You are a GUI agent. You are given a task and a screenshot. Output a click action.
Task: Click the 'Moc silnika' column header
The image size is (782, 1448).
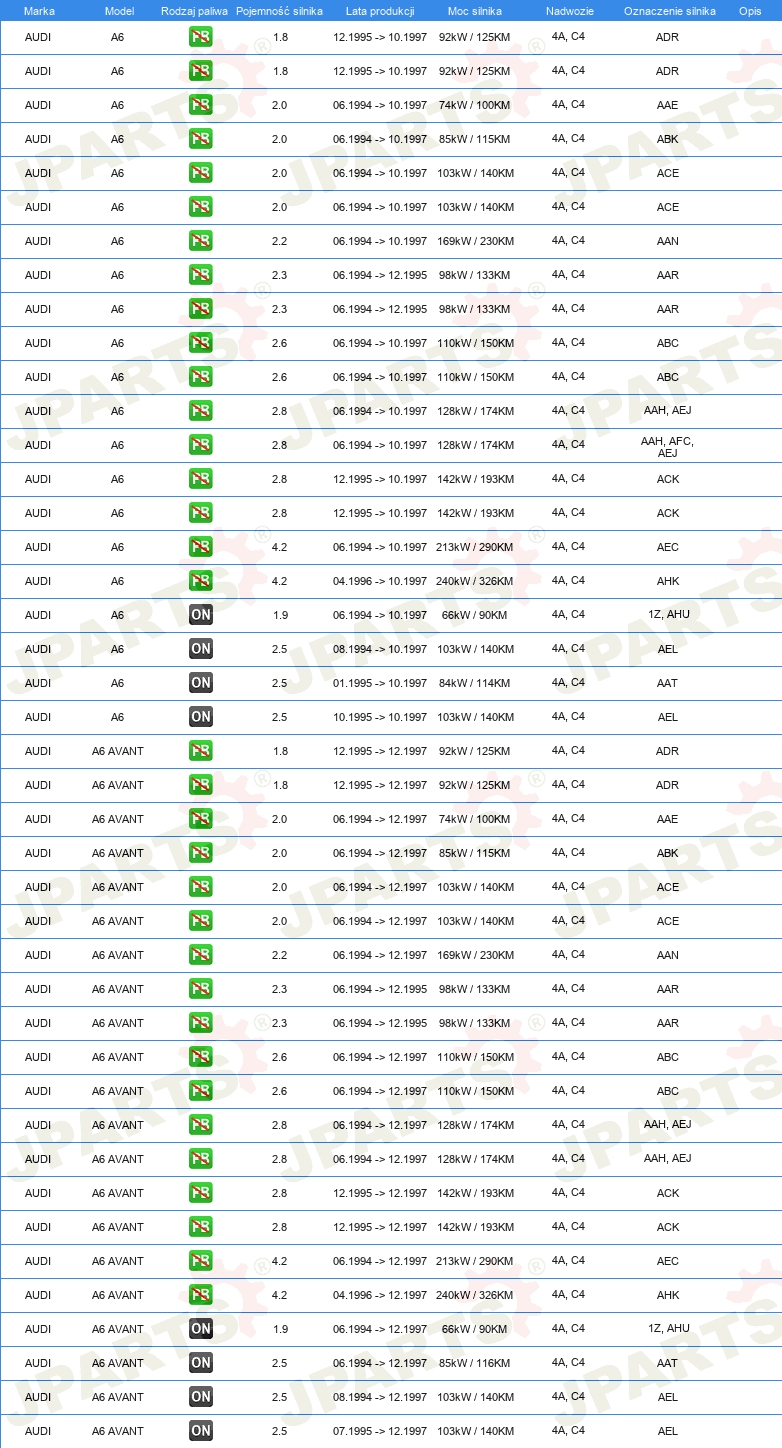[475, 11]
